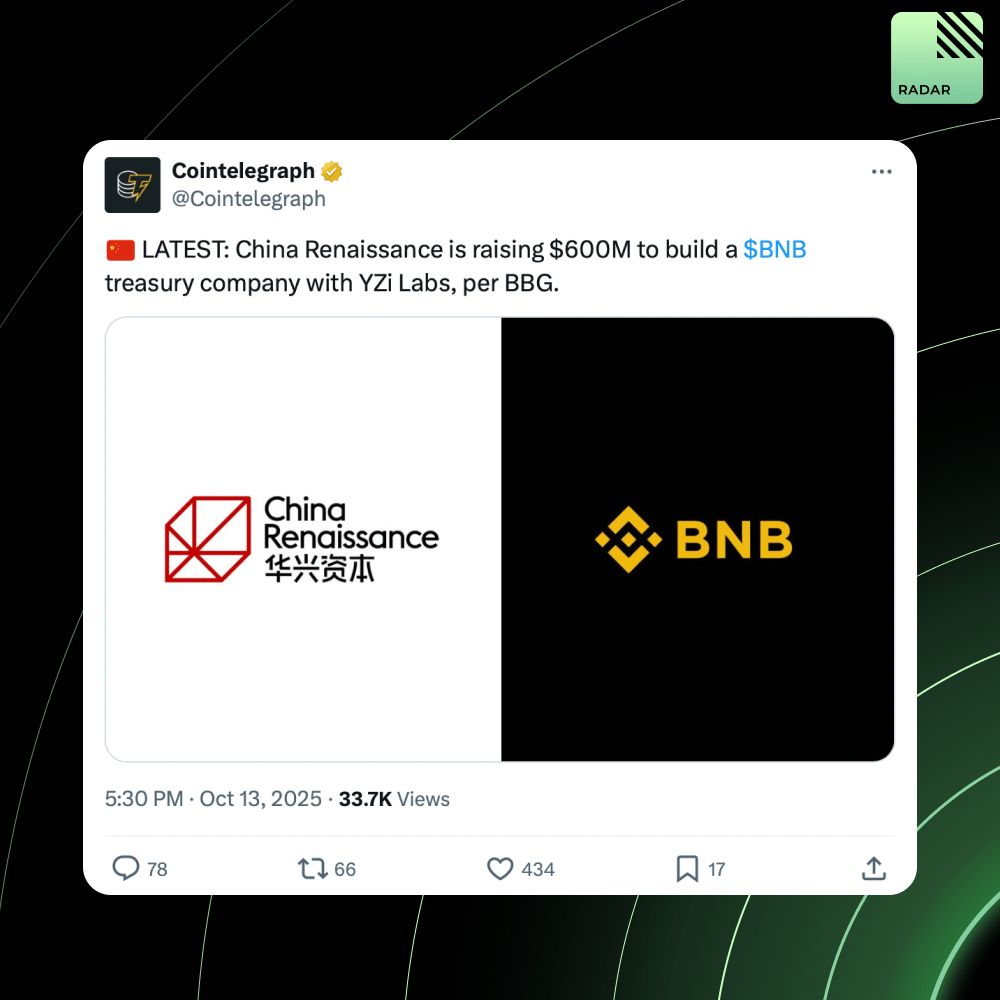Open the China Renaissance logo image

coord(304,540)
